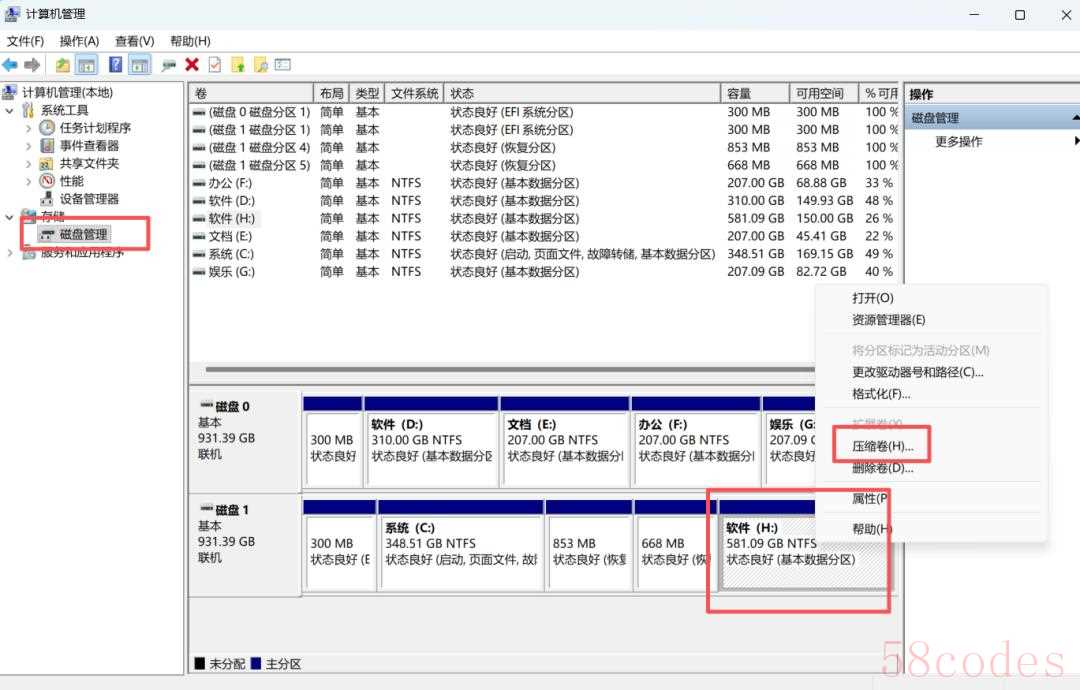Click the checkmark properties toolbar icon

(215, 65)
